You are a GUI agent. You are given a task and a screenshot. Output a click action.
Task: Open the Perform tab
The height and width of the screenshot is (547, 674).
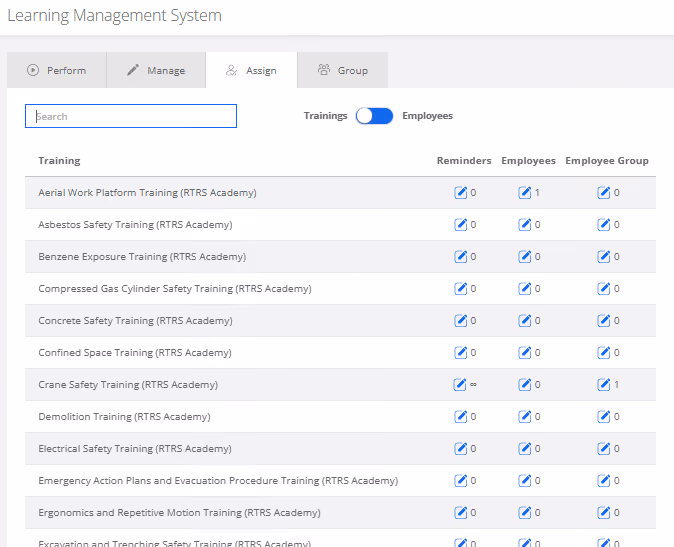[57, 70]
